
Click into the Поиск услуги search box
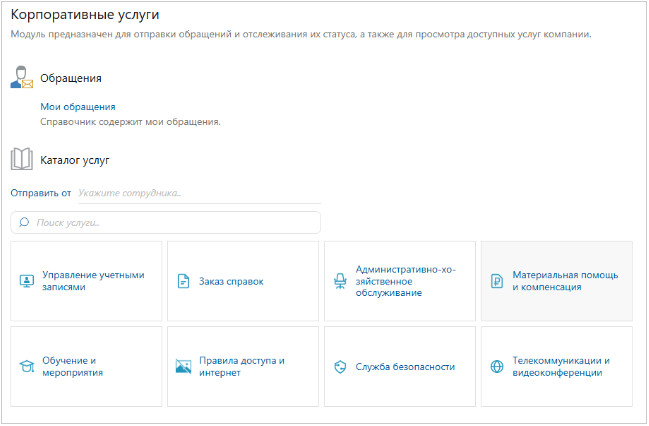(x=170, y=222)
